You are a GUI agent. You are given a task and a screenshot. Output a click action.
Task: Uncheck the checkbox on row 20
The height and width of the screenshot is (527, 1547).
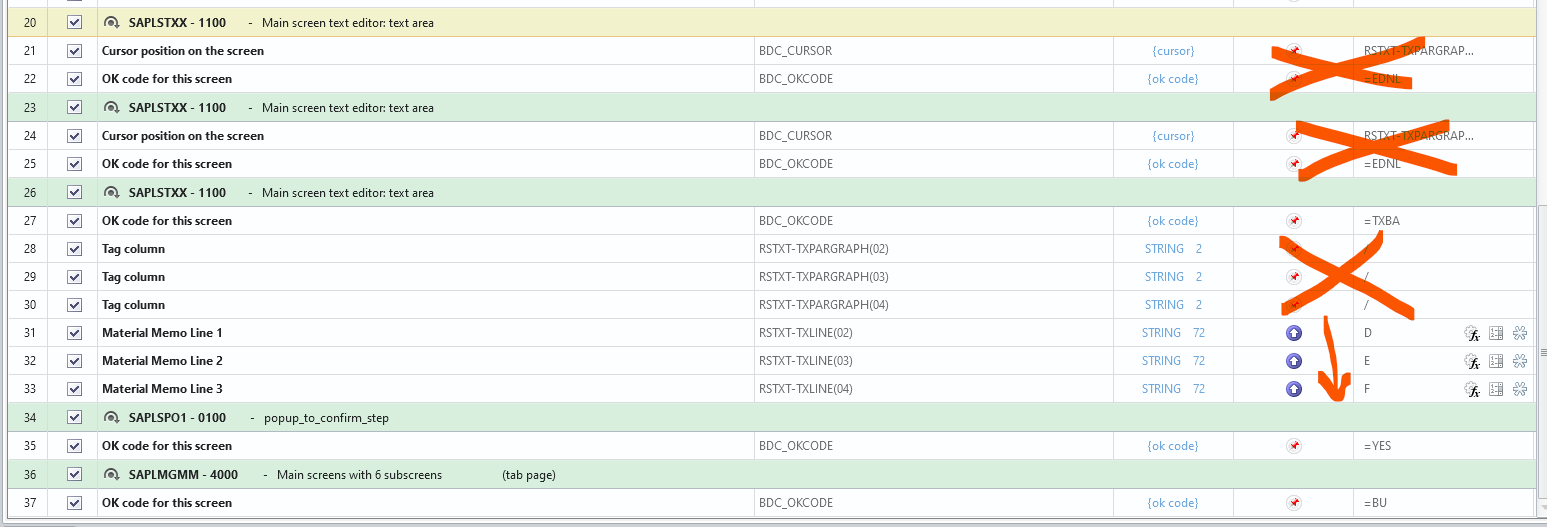pos(74,22)
